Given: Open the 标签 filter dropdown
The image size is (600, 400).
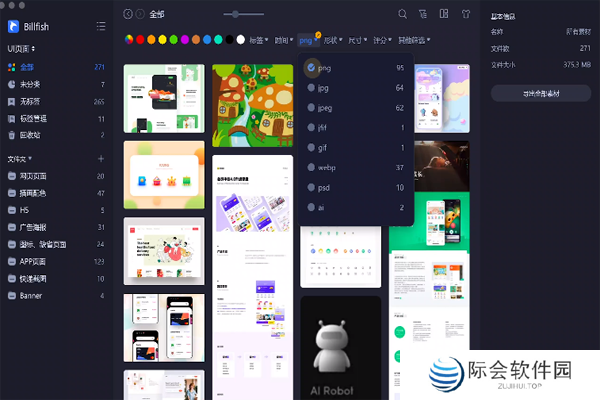Looking at the screenshot, I should pos(257,40).
